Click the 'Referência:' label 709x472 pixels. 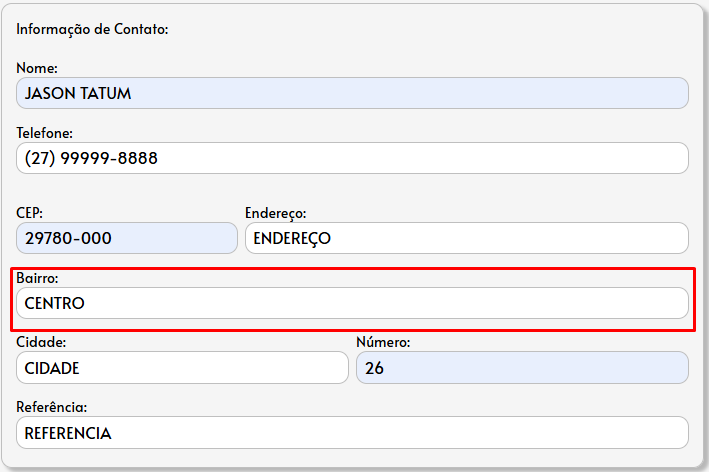[52, 408]
